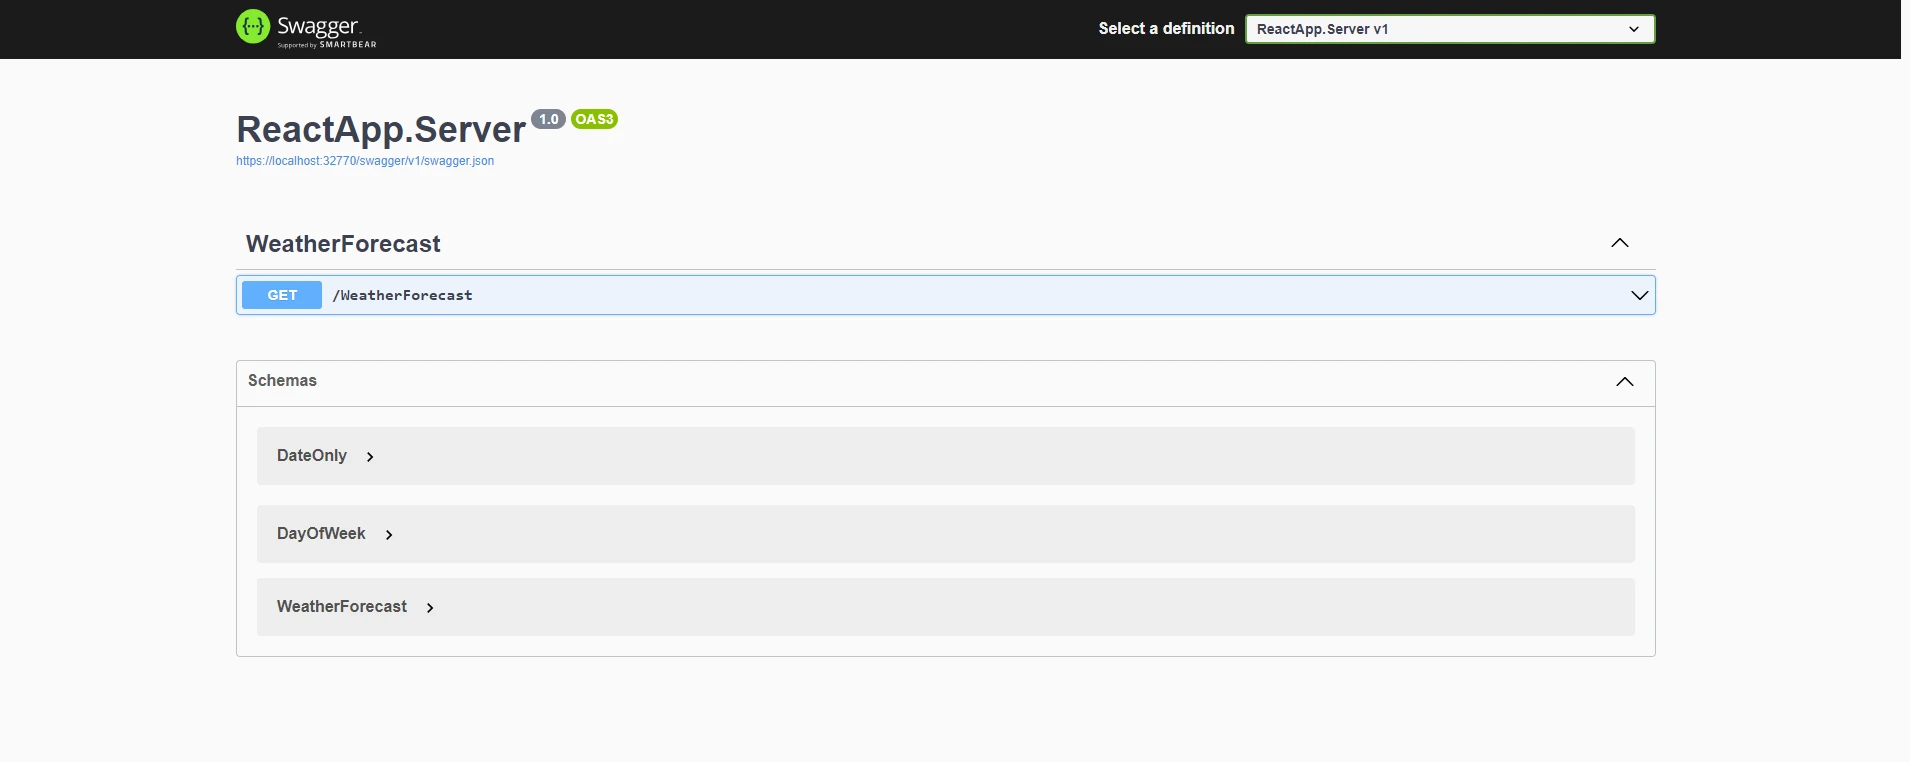1910x762 pixels.
Task: Click the OAS3 green badge
Action: tap(594, 119)
